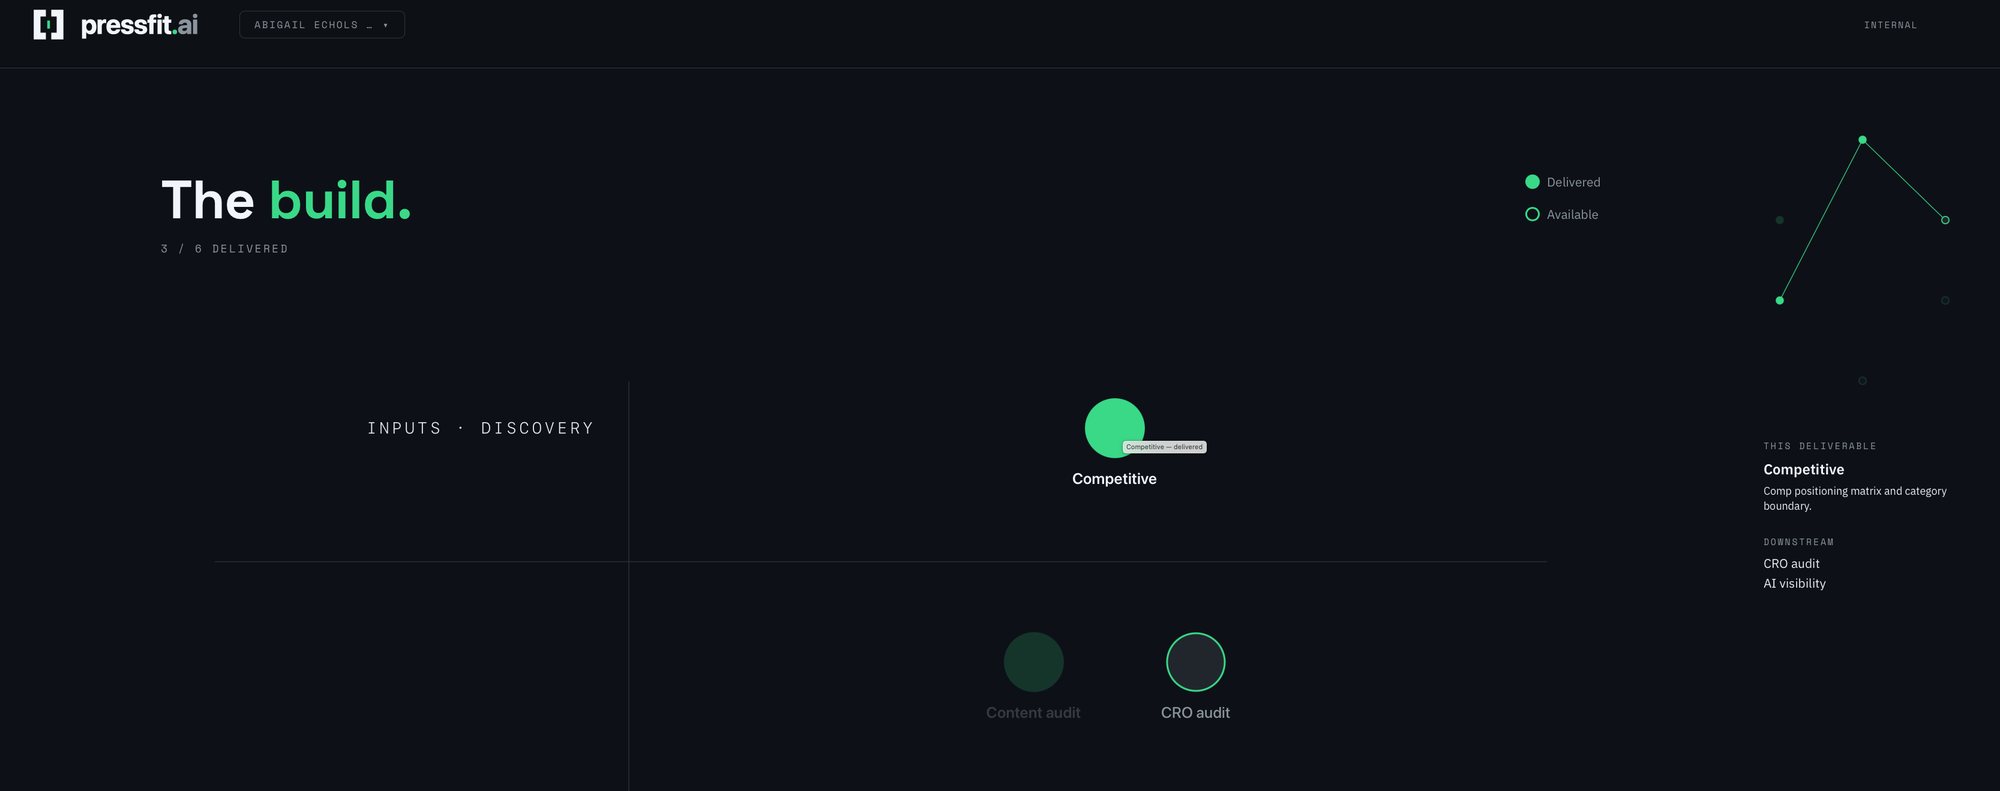The height and width of the screenshot is (791, 2000).
Task: Open the AI visibility downstream link
Action: pyautogui.click(x=1794, y=584)
